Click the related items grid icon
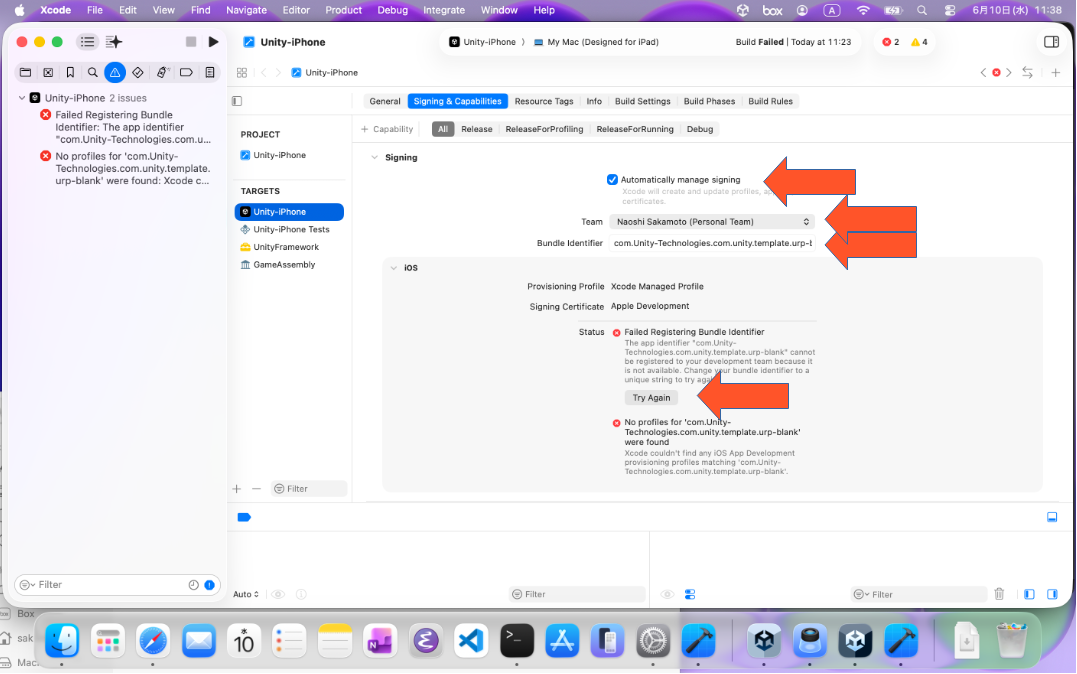1077x674 pixels. pos(242,72)
